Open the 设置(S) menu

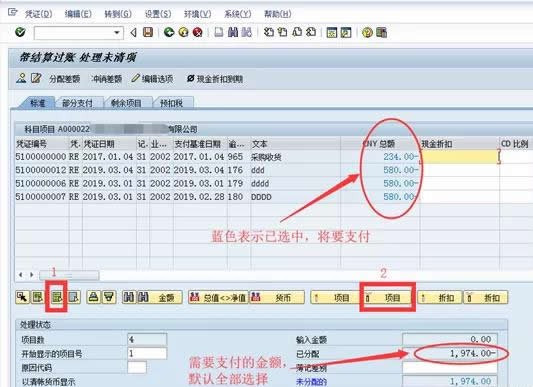tap(158, 14)
